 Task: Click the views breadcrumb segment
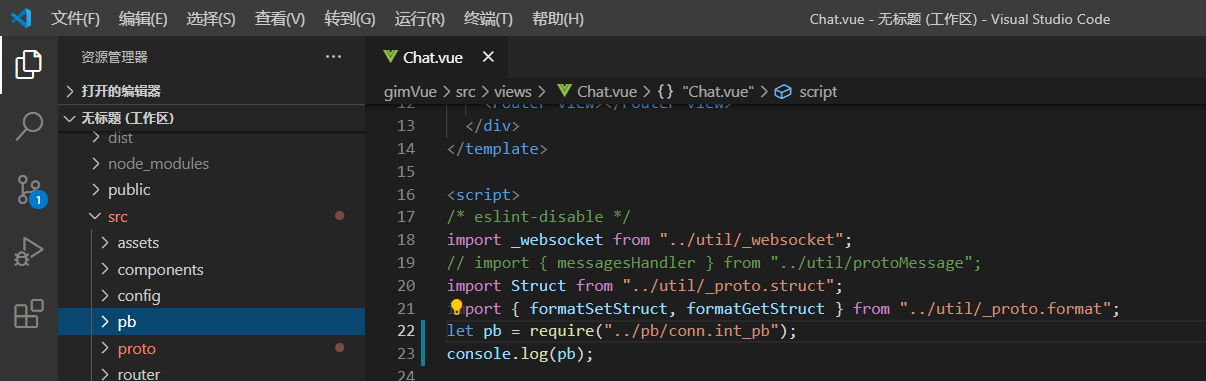(x=513, y=91)
